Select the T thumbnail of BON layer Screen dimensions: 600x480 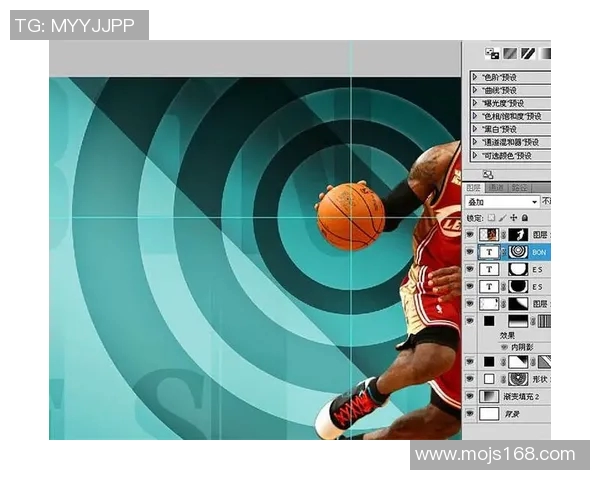[489, 252]
